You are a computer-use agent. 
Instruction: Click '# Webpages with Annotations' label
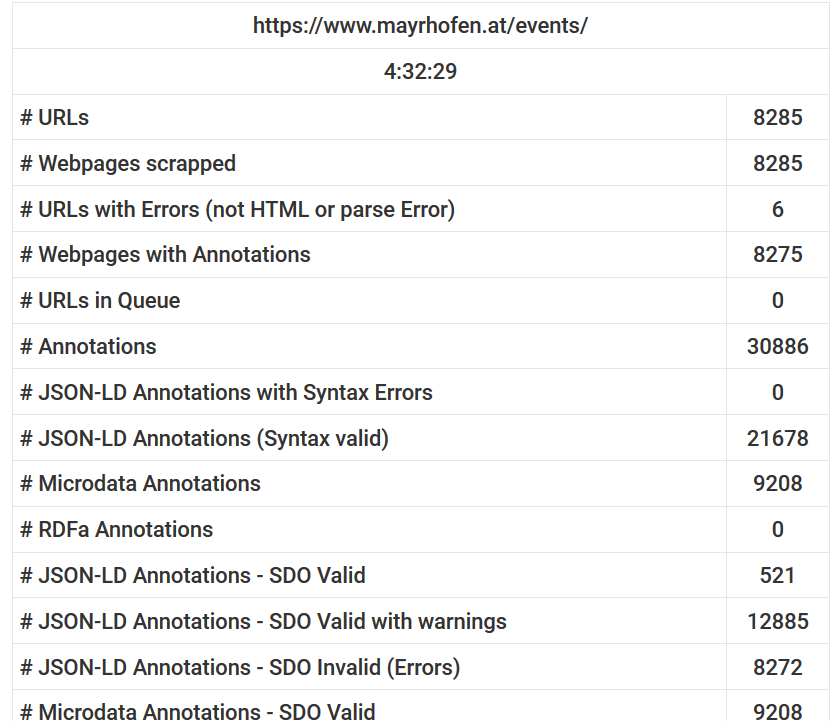click(x=165, y=255)
